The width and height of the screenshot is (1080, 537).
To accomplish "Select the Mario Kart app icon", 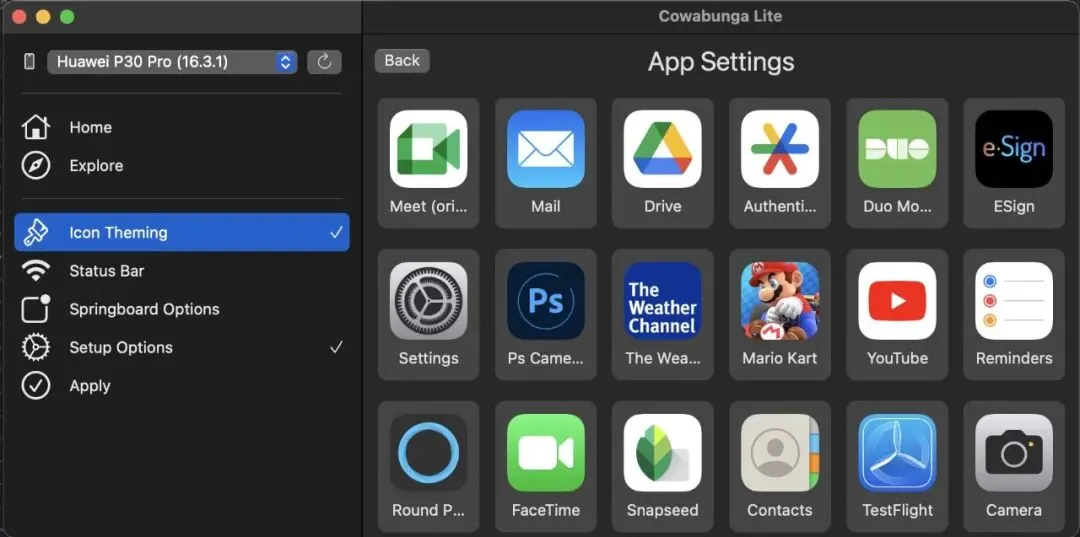I will [780, 301].
